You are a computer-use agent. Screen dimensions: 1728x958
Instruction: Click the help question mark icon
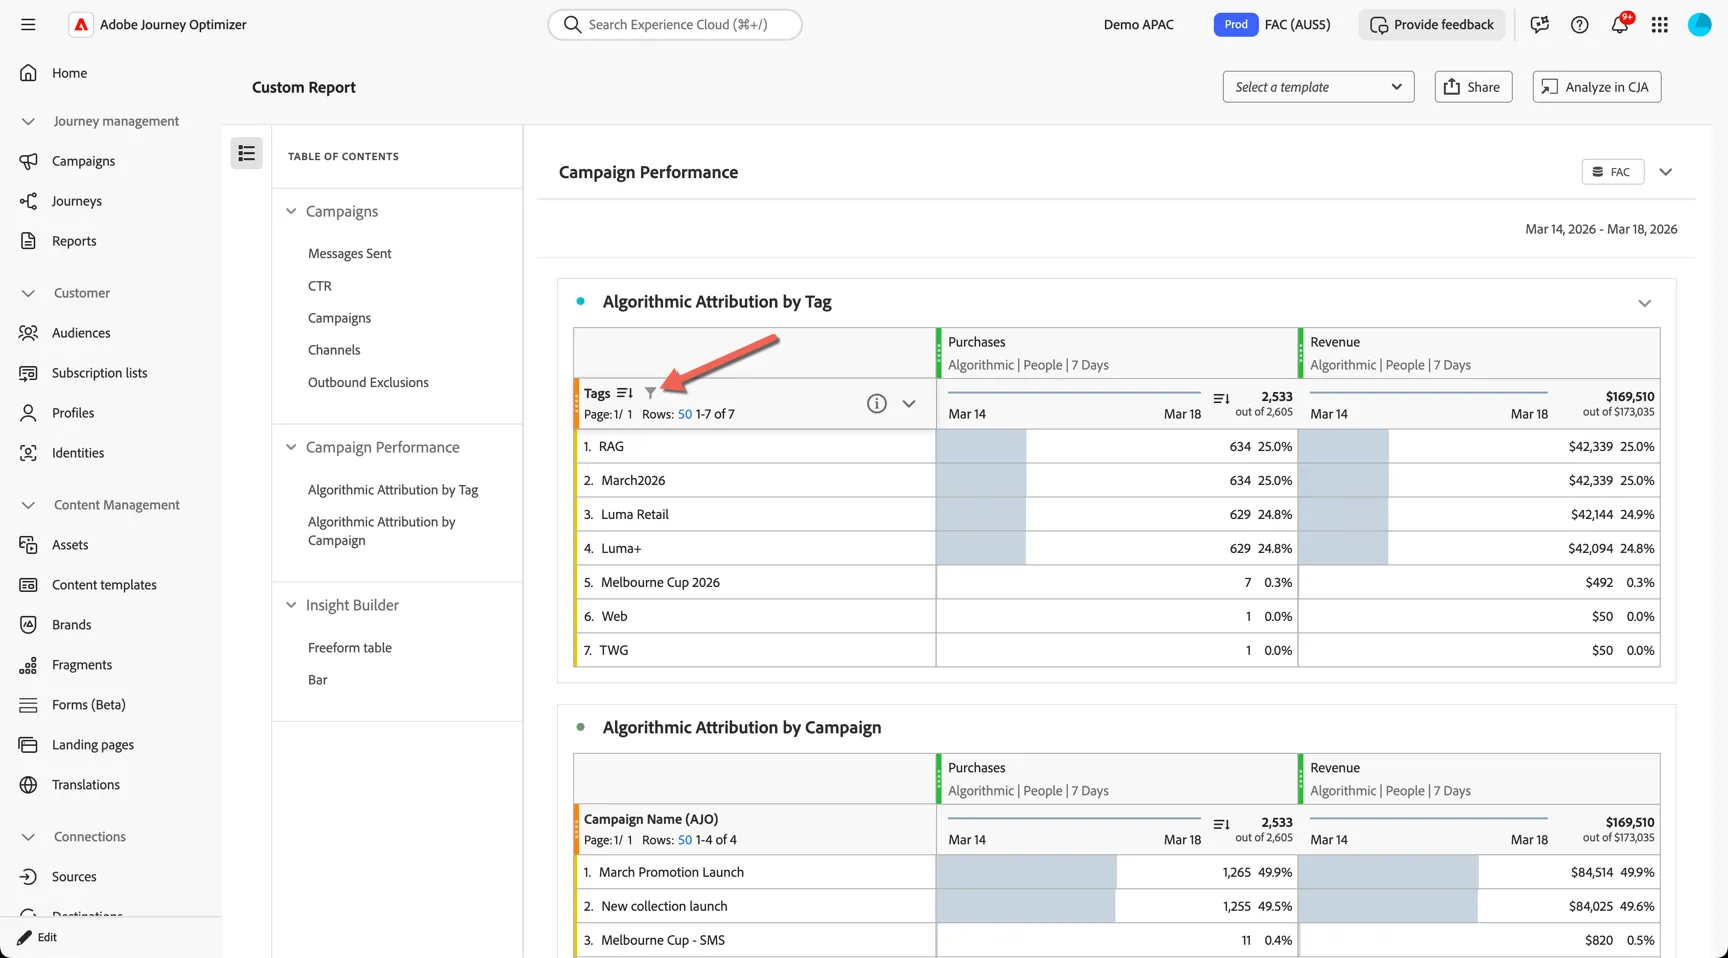(1580, 25)
